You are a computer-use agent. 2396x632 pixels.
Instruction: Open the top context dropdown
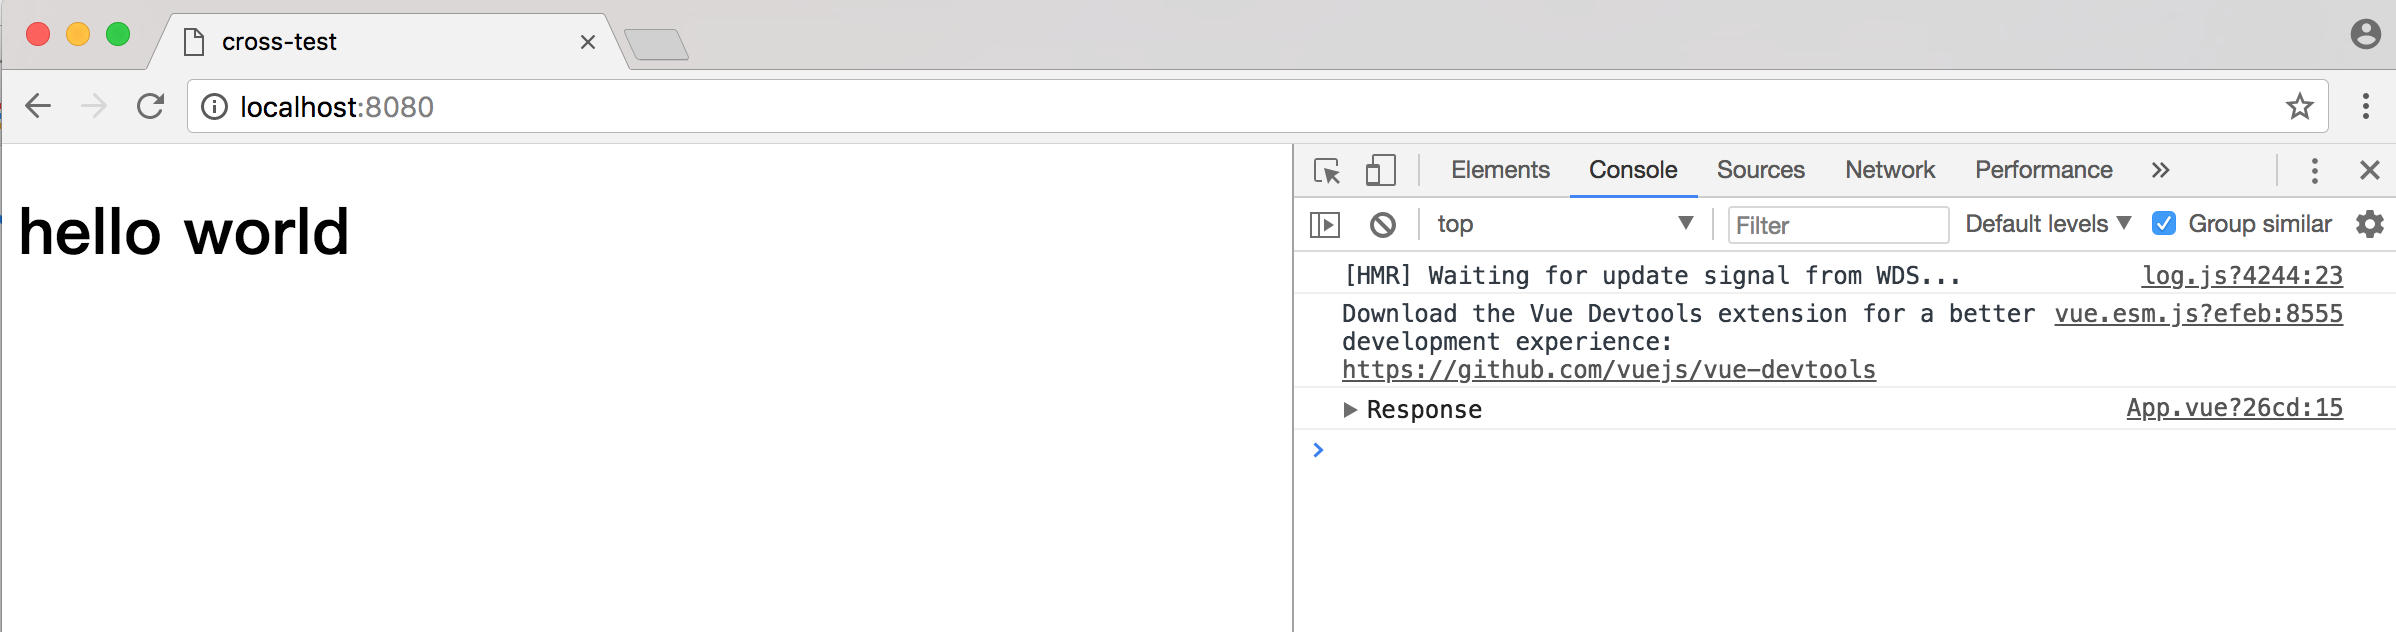click(1564, 224)
